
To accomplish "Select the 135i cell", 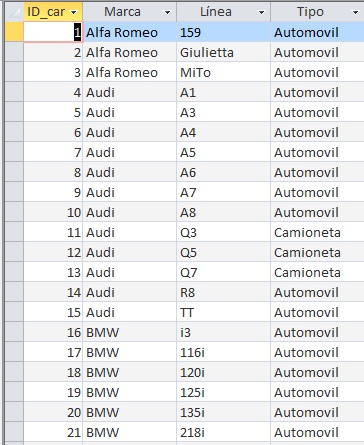I will click(x=224, y=412).
